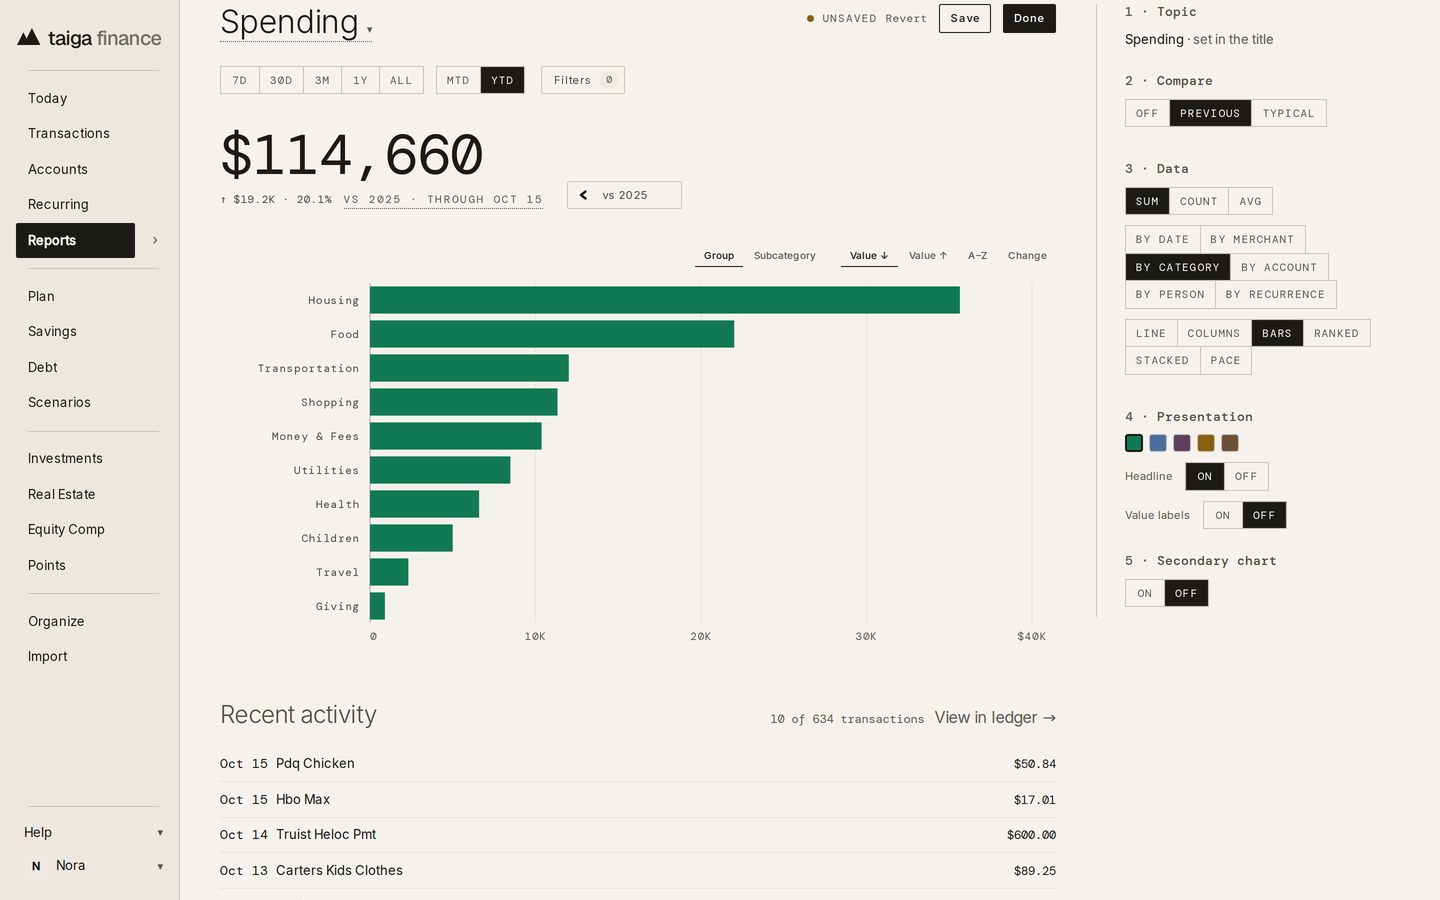Navigate to Import in sidebar
The width and height of the screenshot is (1440, 900).
[48, 656]
